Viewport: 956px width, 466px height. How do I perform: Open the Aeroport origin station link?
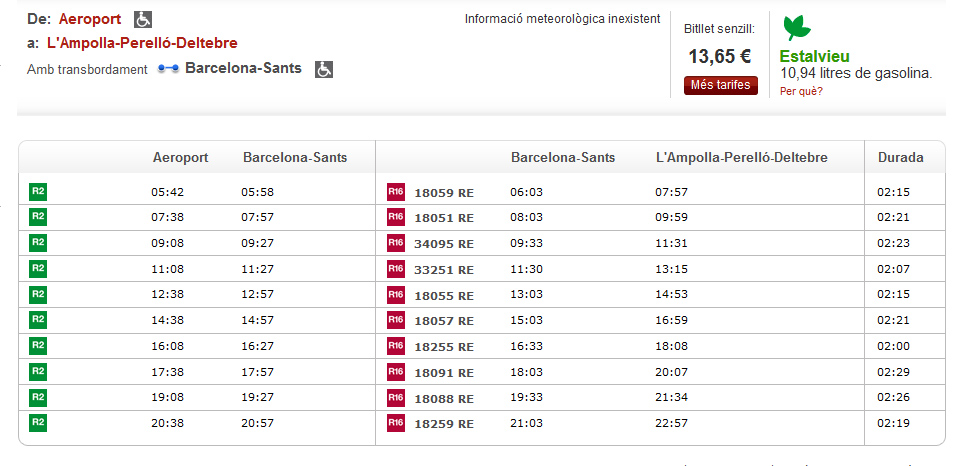pyautogui.click(x=90, y=20)
